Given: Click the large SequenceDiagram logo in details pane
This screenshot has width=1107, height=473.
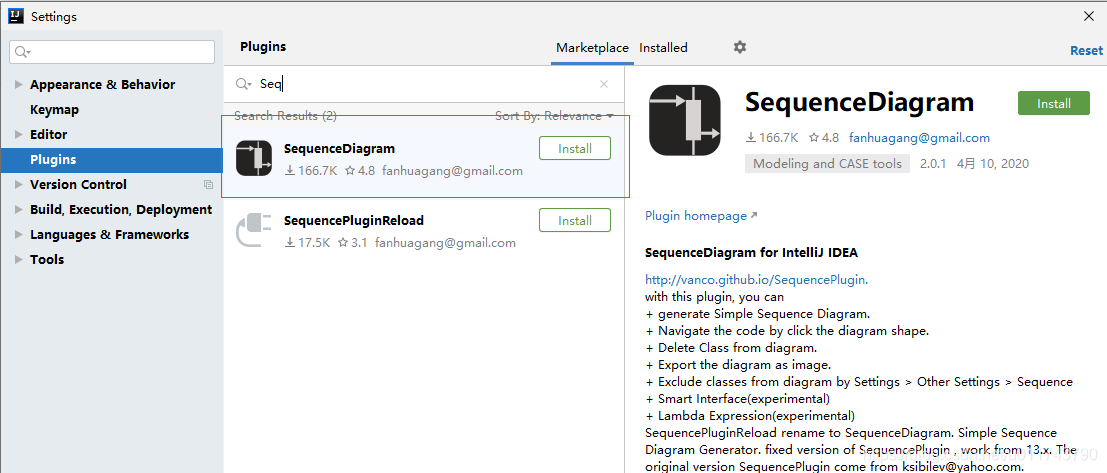Looking at the screenshot, I should (684, 120).
